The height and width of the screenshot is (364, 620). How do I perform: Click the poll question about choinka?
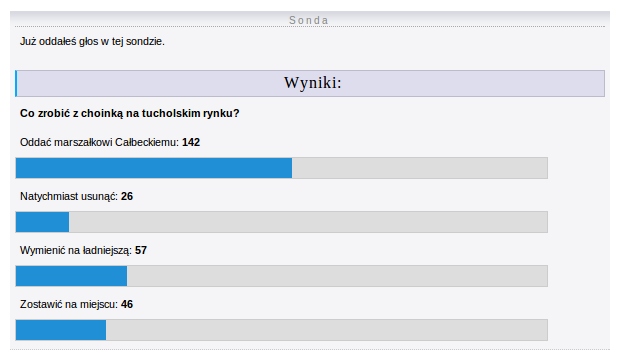click(x=130, y=113)
